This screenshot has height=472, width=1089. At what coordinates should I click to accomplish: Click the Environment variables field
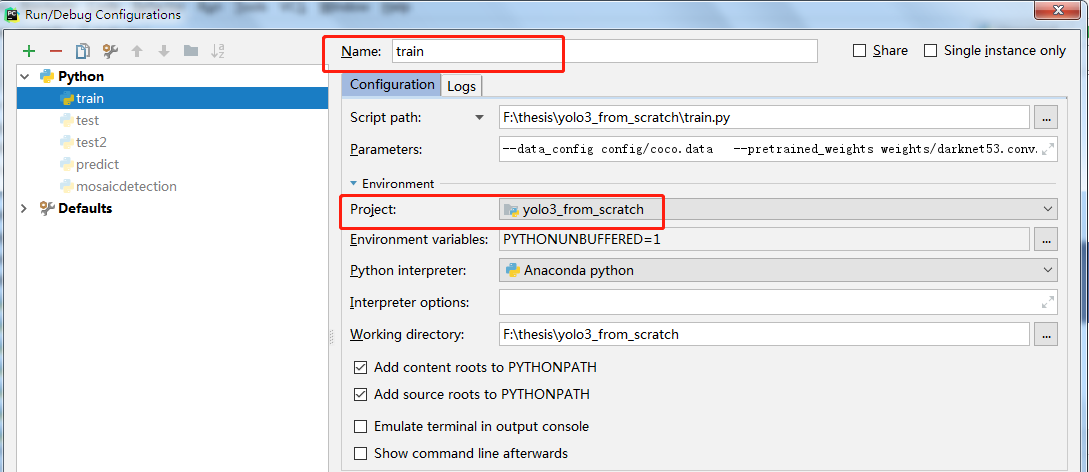764,239
